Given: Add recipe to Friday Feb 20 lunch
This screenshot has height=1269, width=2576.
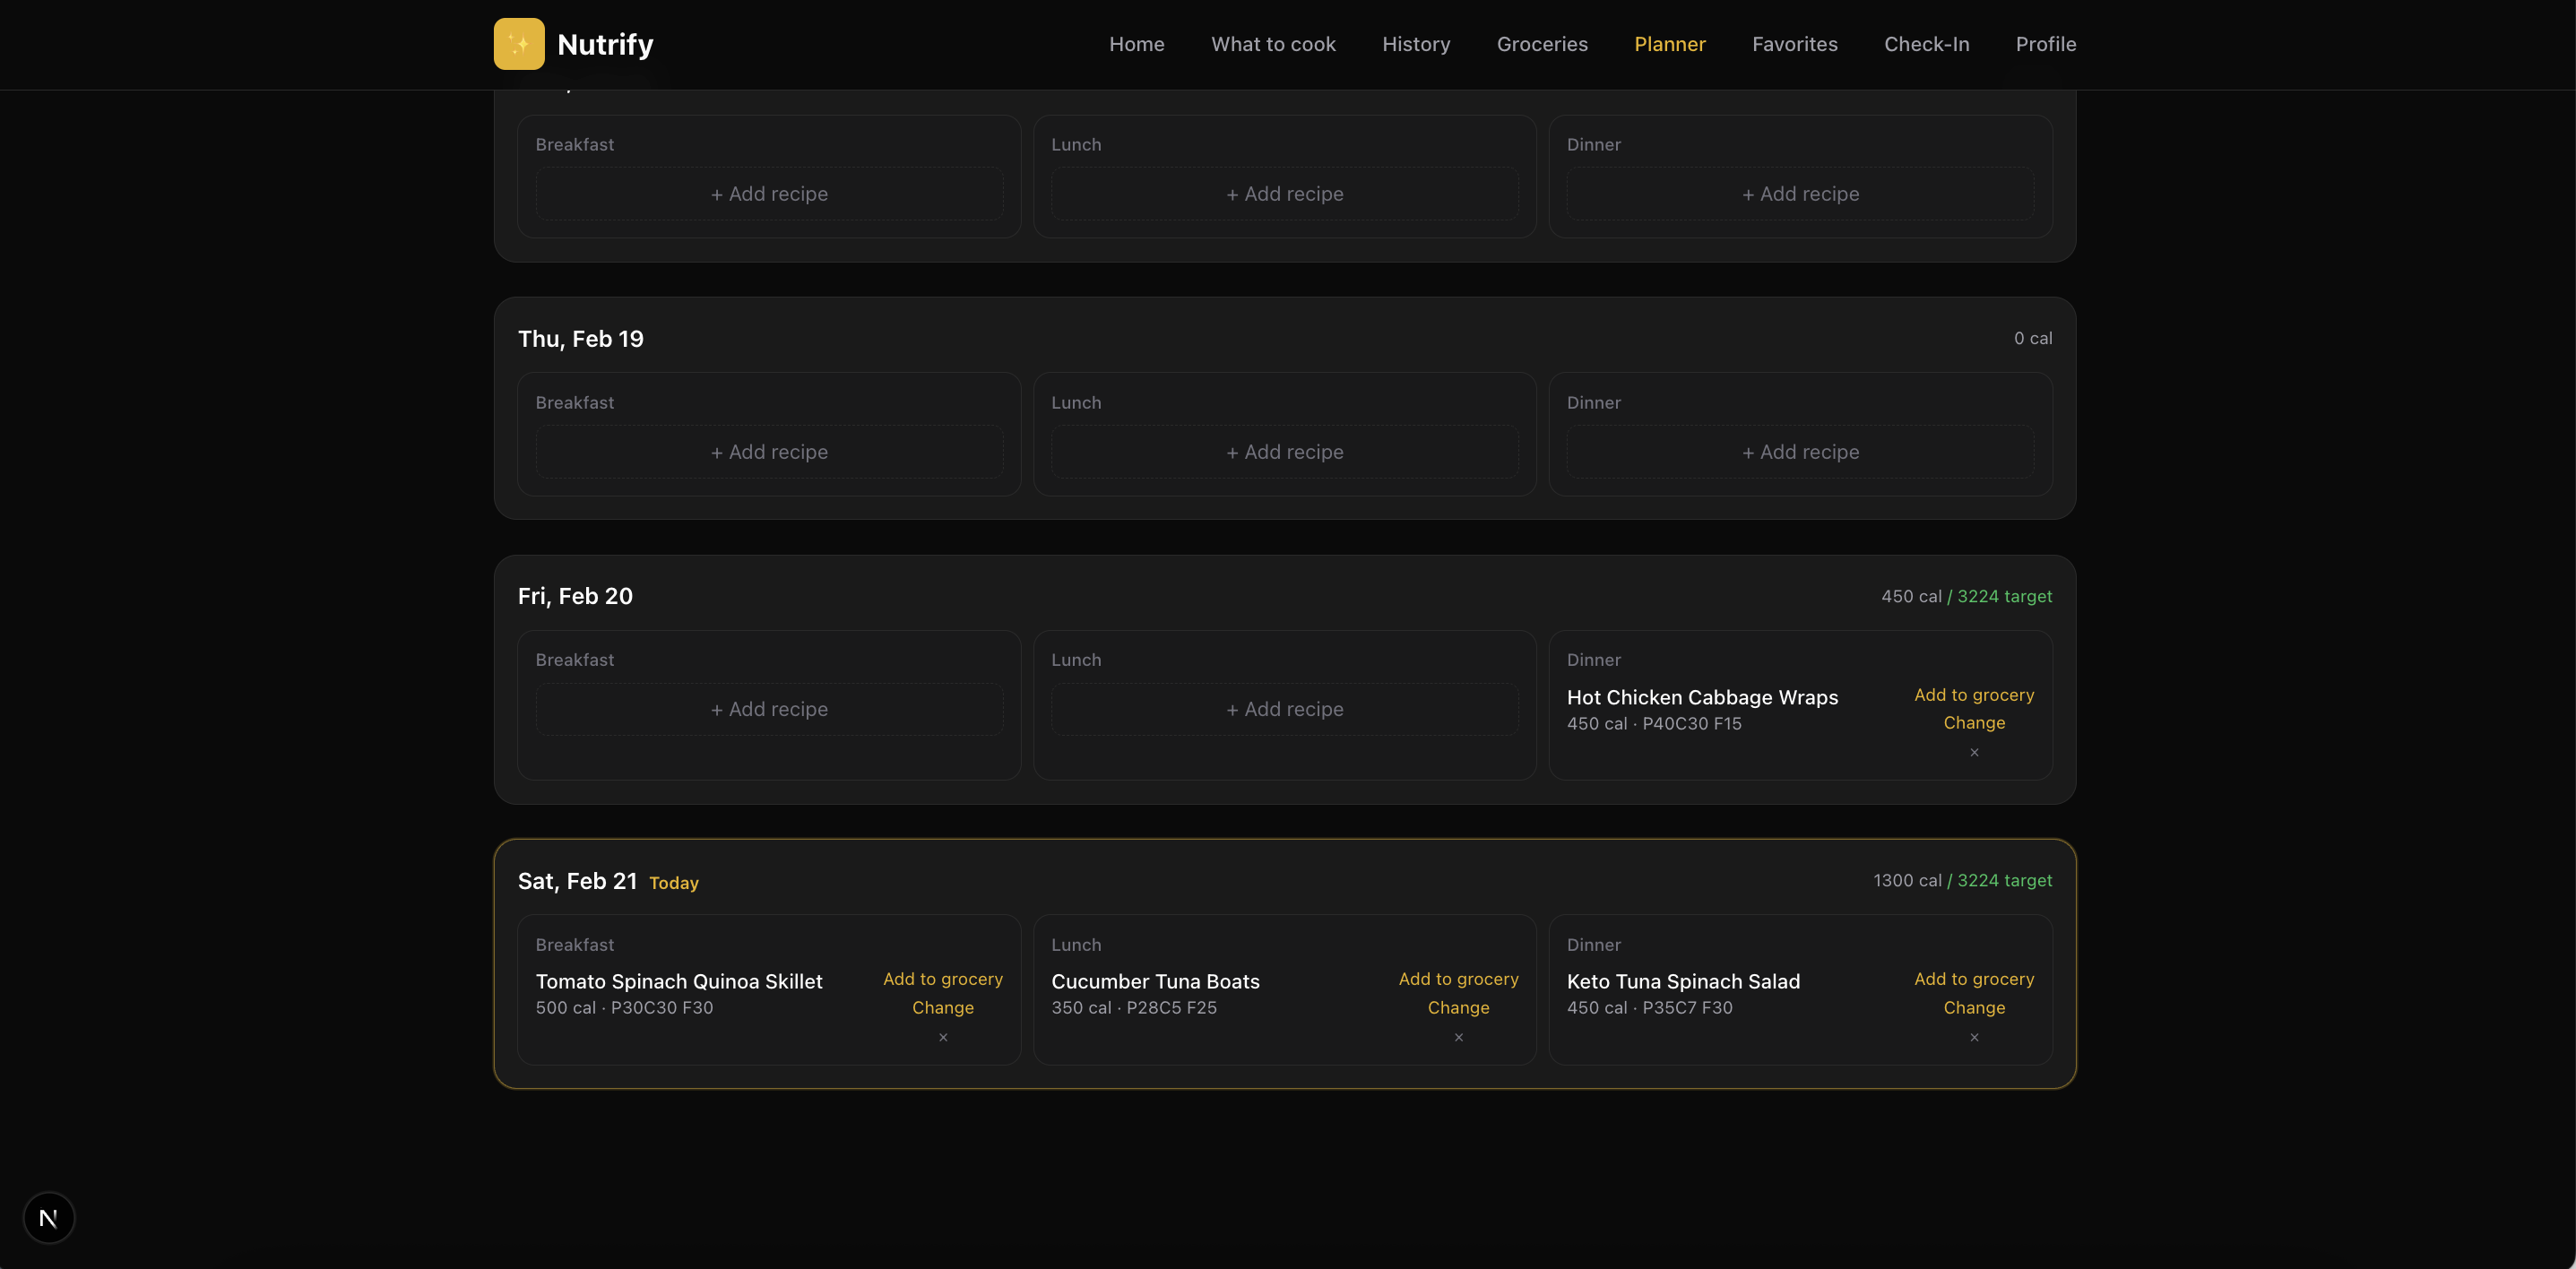Looking at the screenshot, I should [1284, 709].
